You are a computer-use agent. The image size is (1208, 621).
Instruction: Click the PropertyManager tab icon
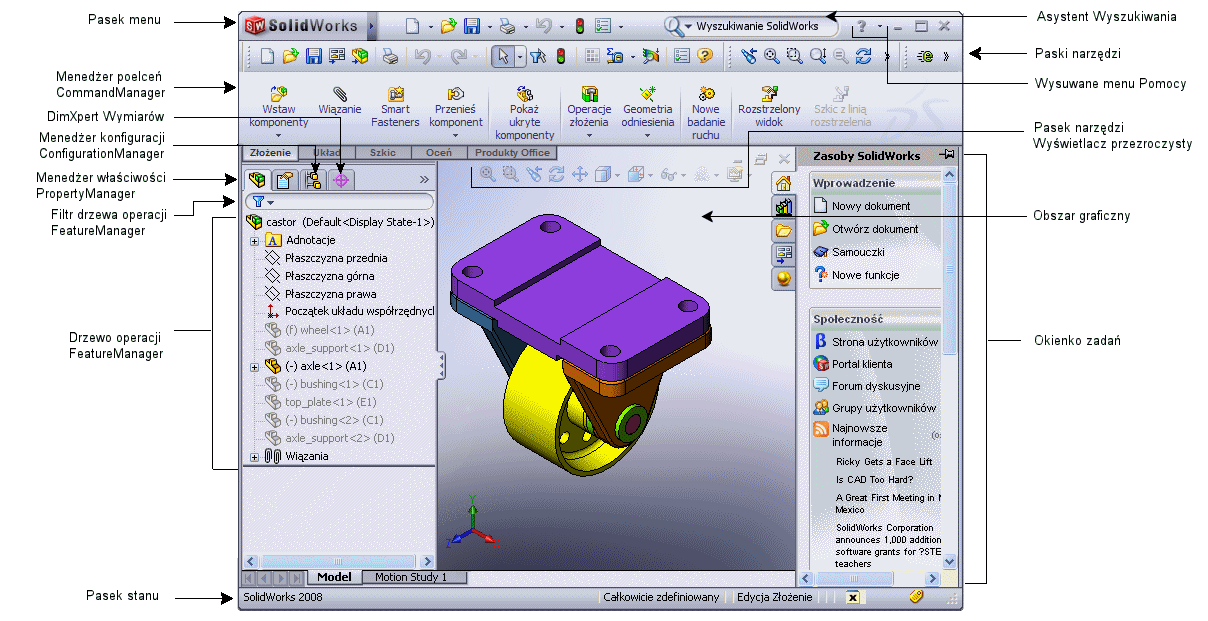click(x=285, y=180)
